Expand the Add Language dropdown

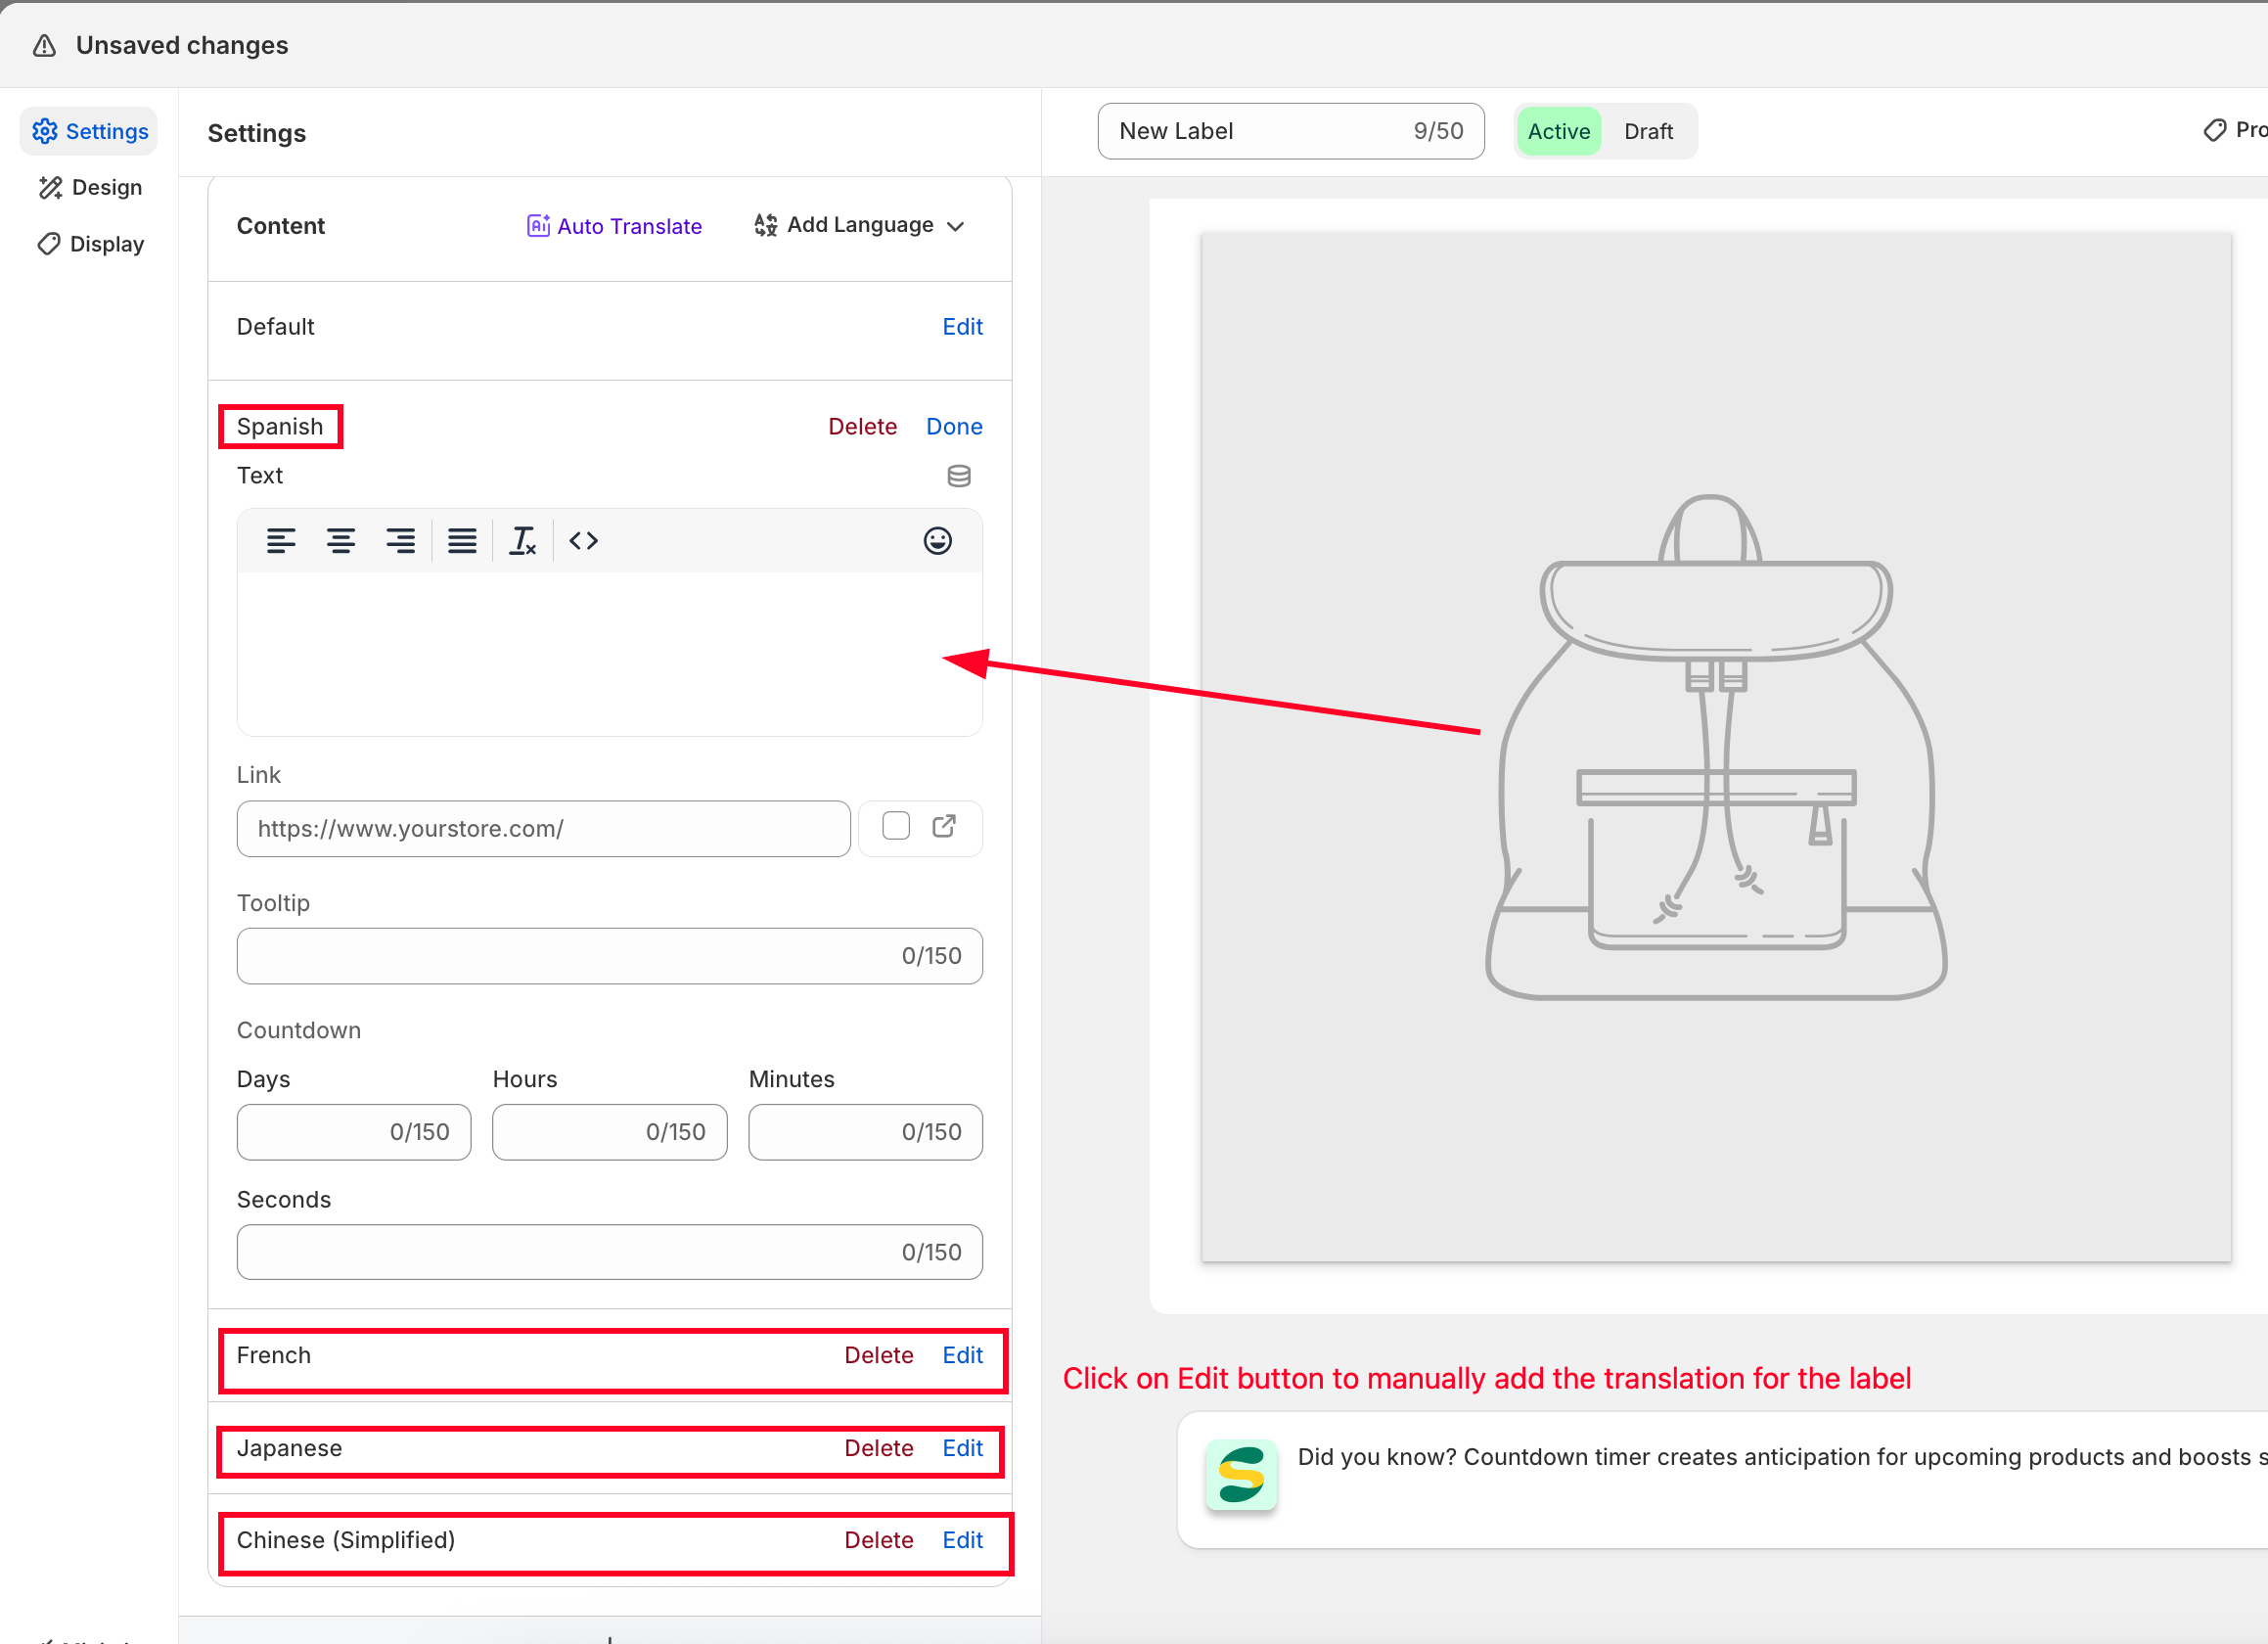pos(860,225)
